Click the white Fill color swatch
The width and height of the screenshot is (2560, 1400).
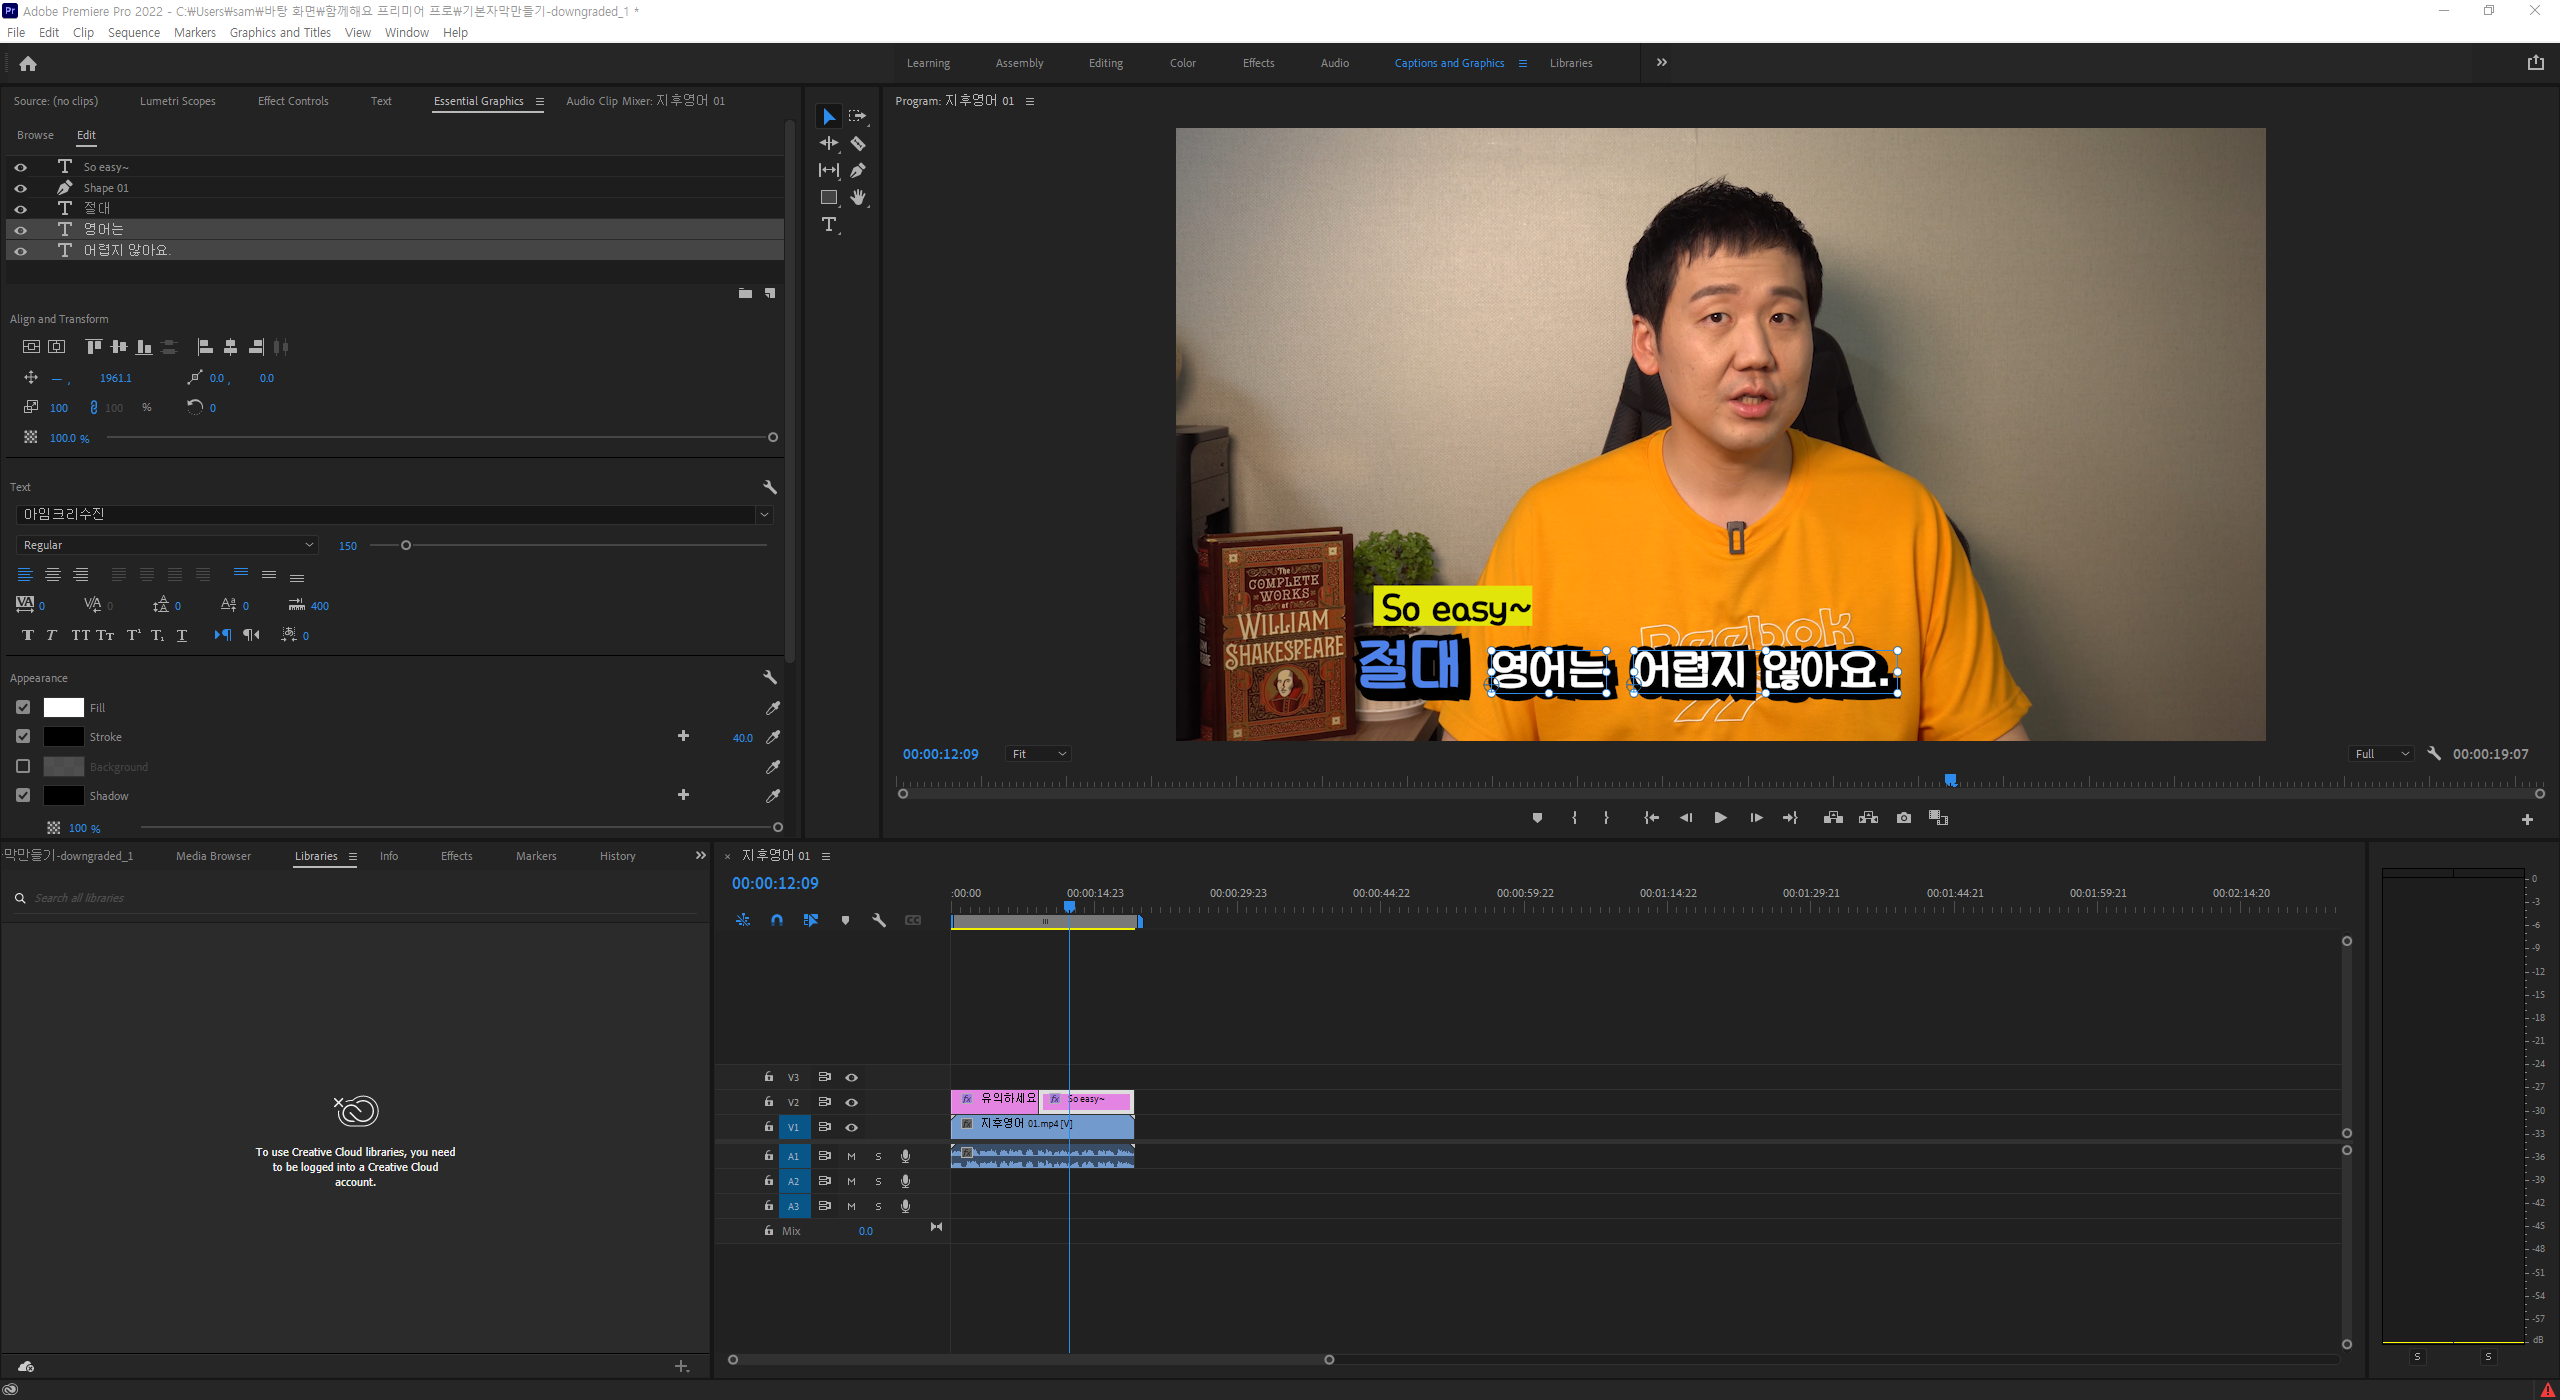(63, 708)
